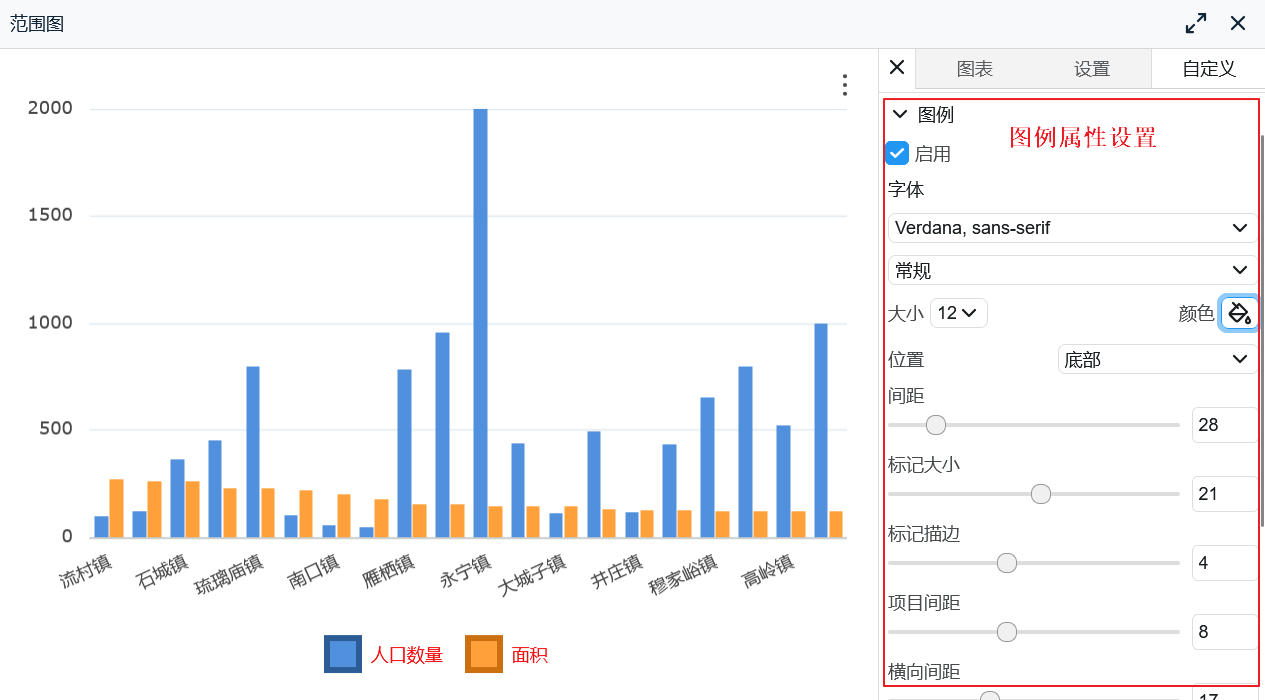
Task: Click the 间距 value field showing 28
Action: [1224, 425]
